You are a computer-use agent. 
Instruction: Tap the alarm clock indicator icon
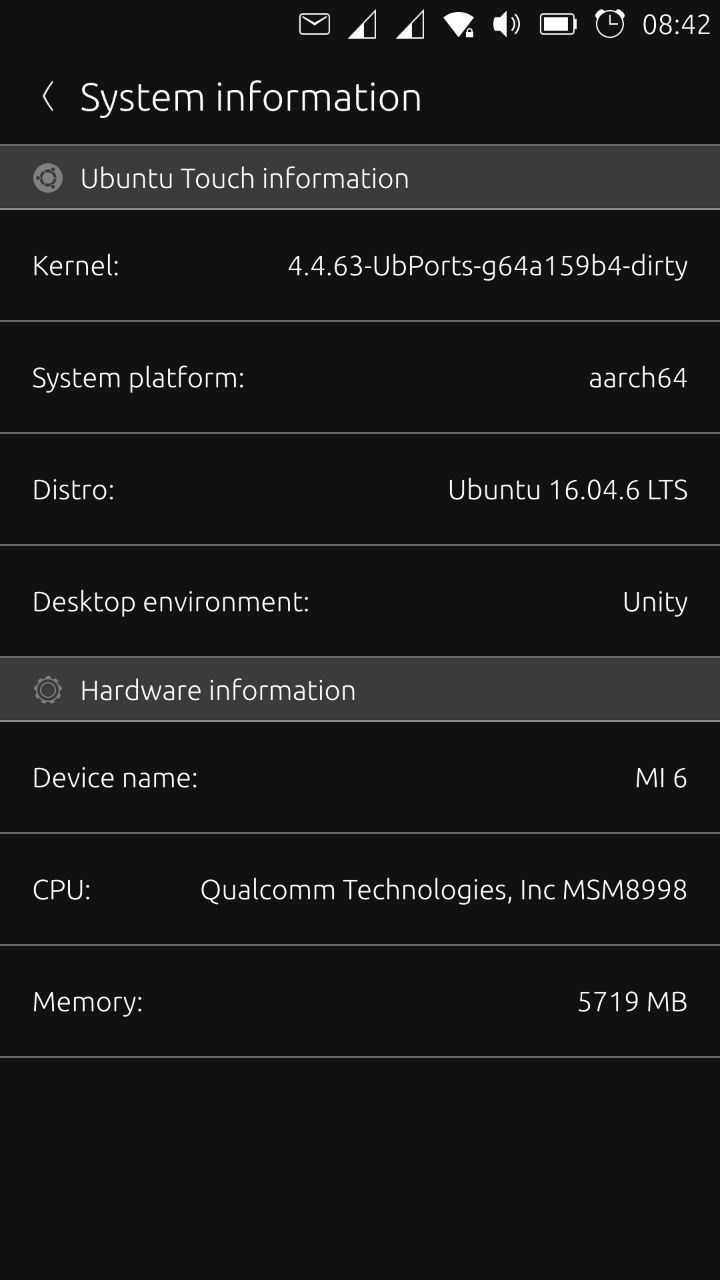click(610, 24)
